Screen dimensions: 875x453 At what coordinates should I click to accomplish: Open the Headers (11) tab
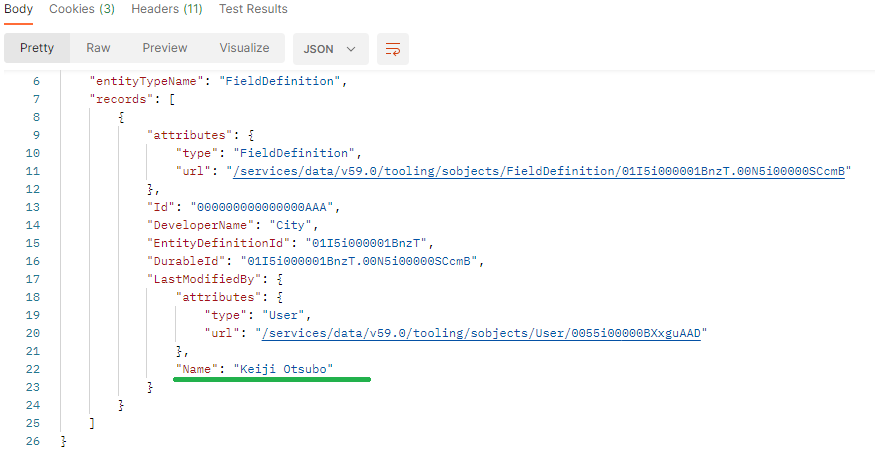pos(167,9)
